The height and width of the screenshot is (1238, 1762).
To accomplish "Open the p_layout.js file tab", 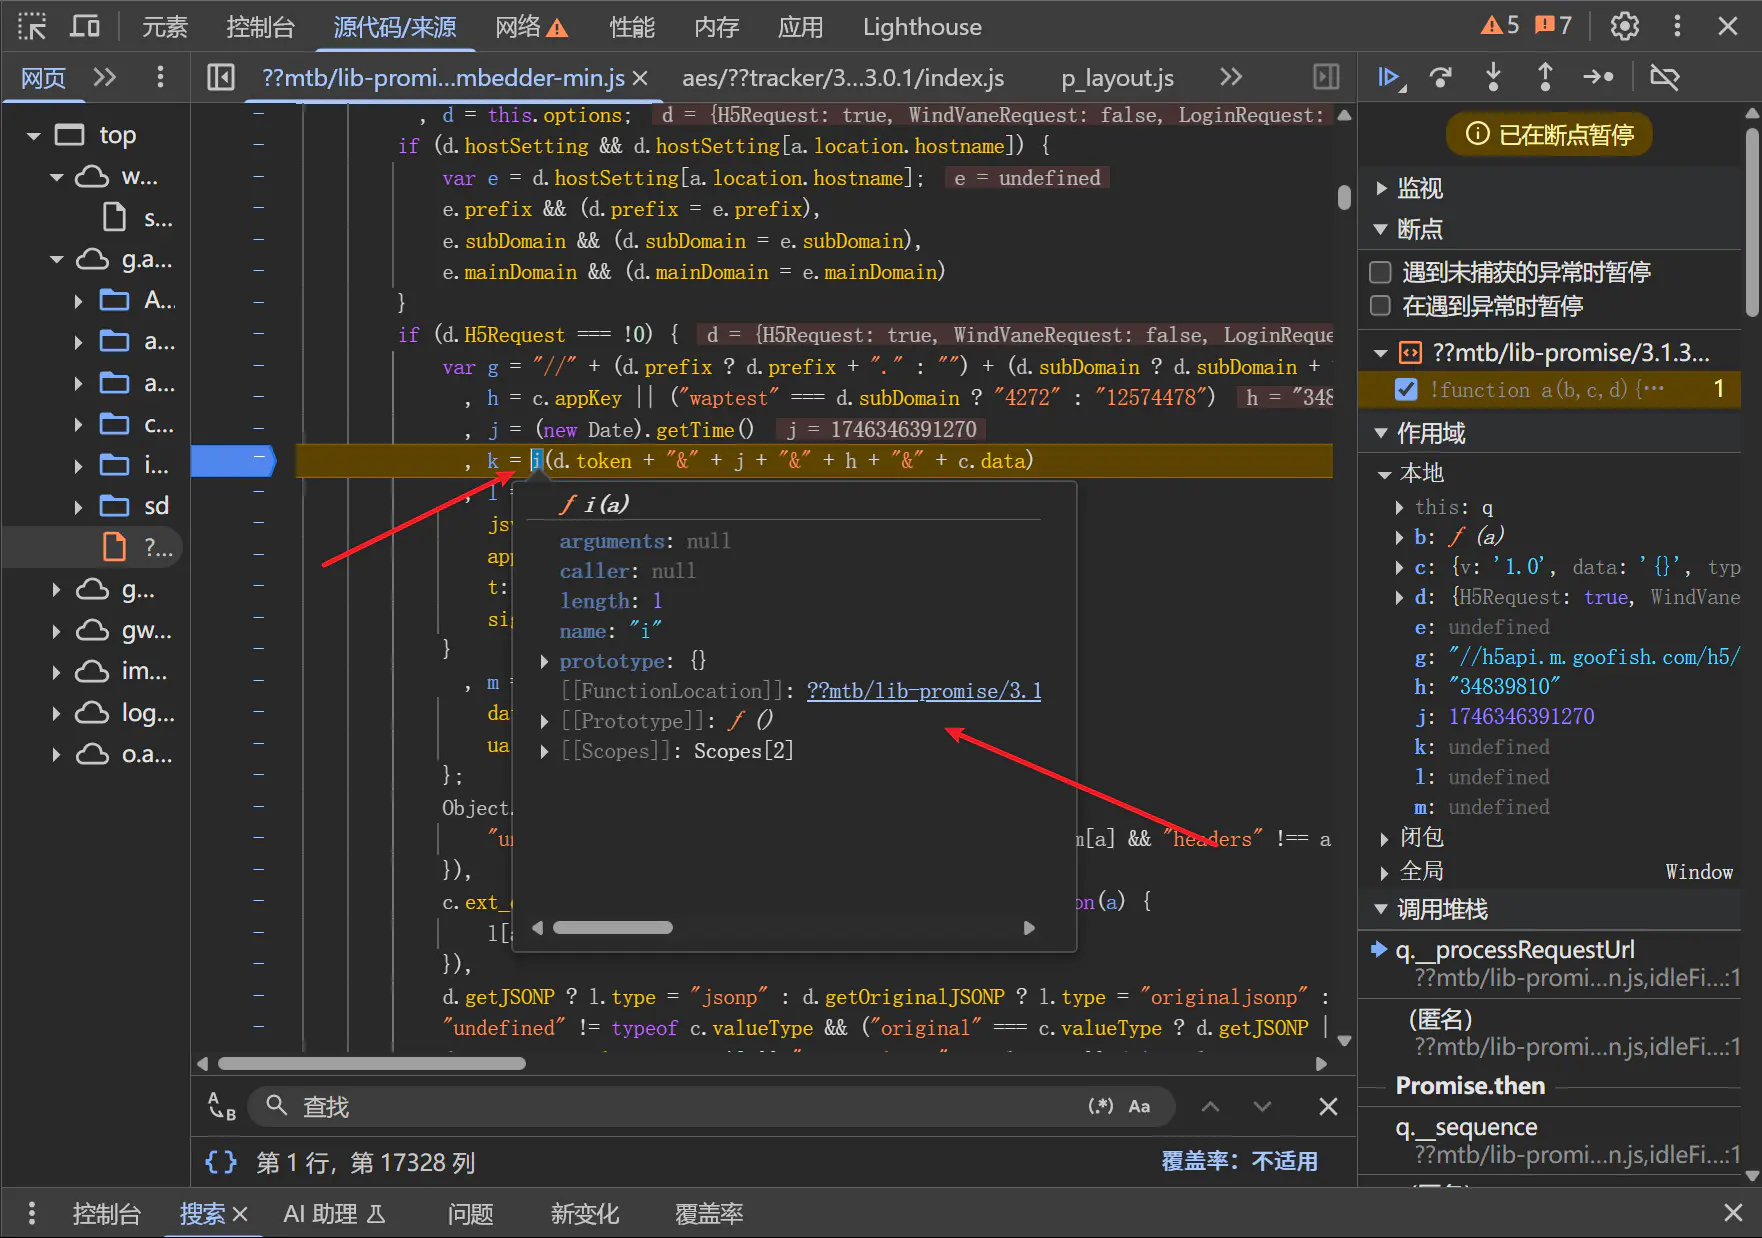I will [x=1117, y=78].
